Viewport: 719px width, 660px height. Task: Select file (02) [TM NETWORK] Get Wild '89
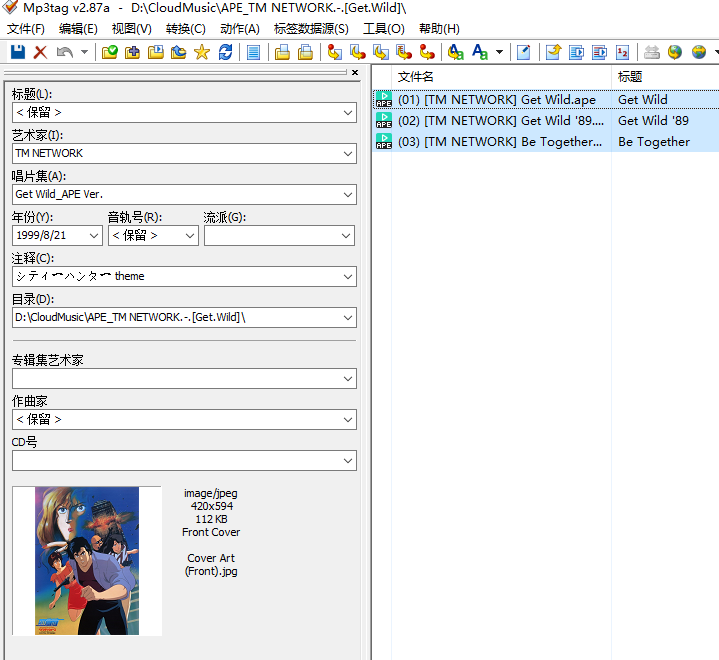tap(501, 121)
